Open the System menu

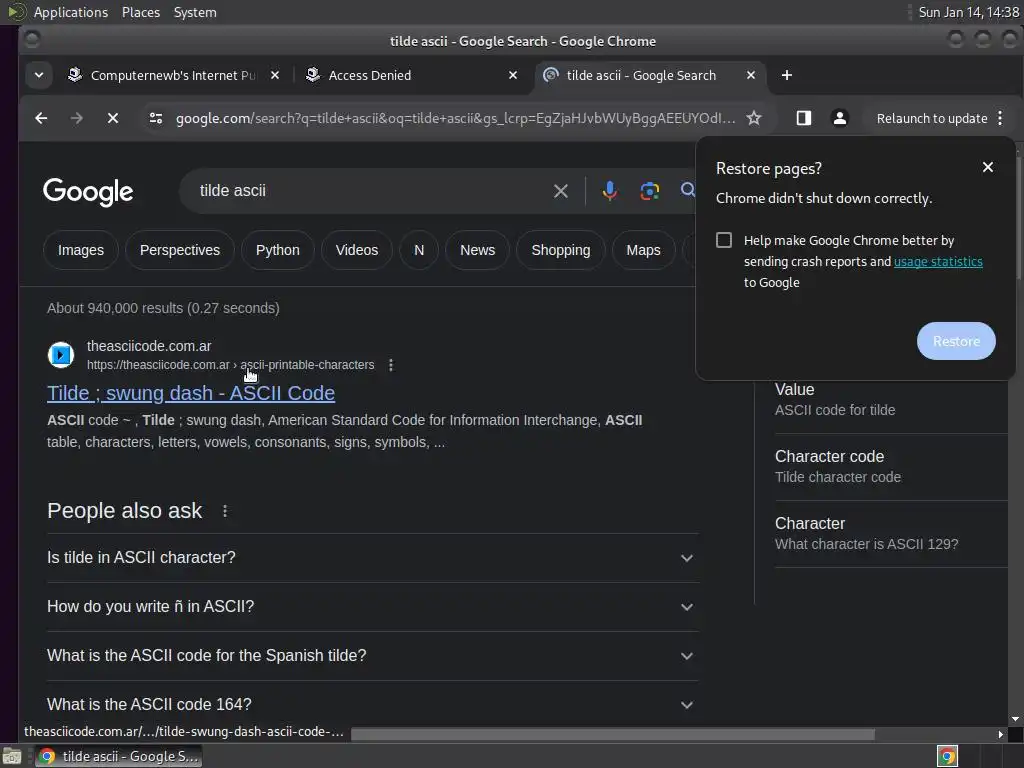[195, 12]
